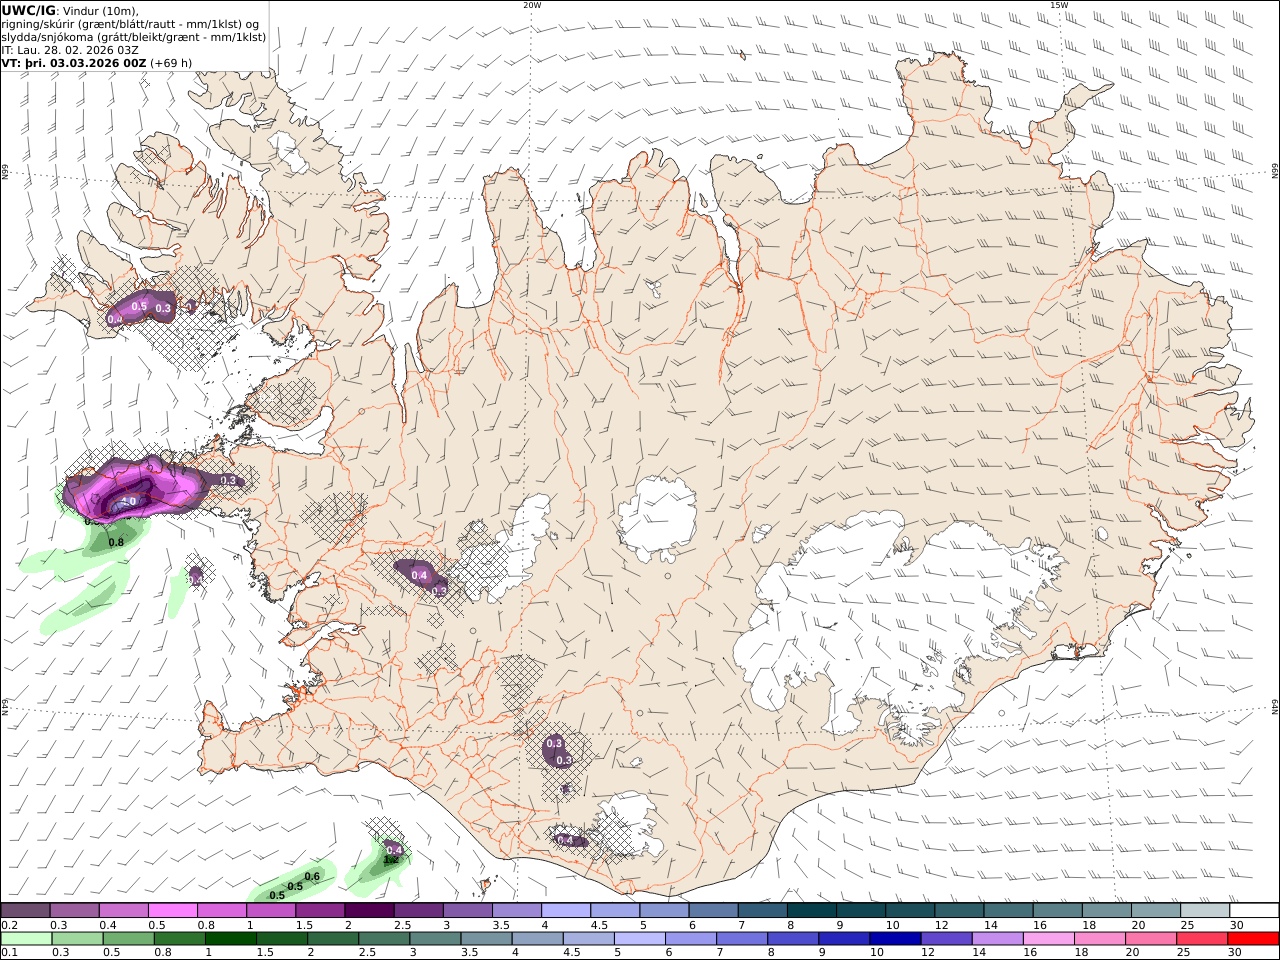1280x960 pixels.
Task: Click the '0.6' rain contour label offshore south
Action: point(312,877)
